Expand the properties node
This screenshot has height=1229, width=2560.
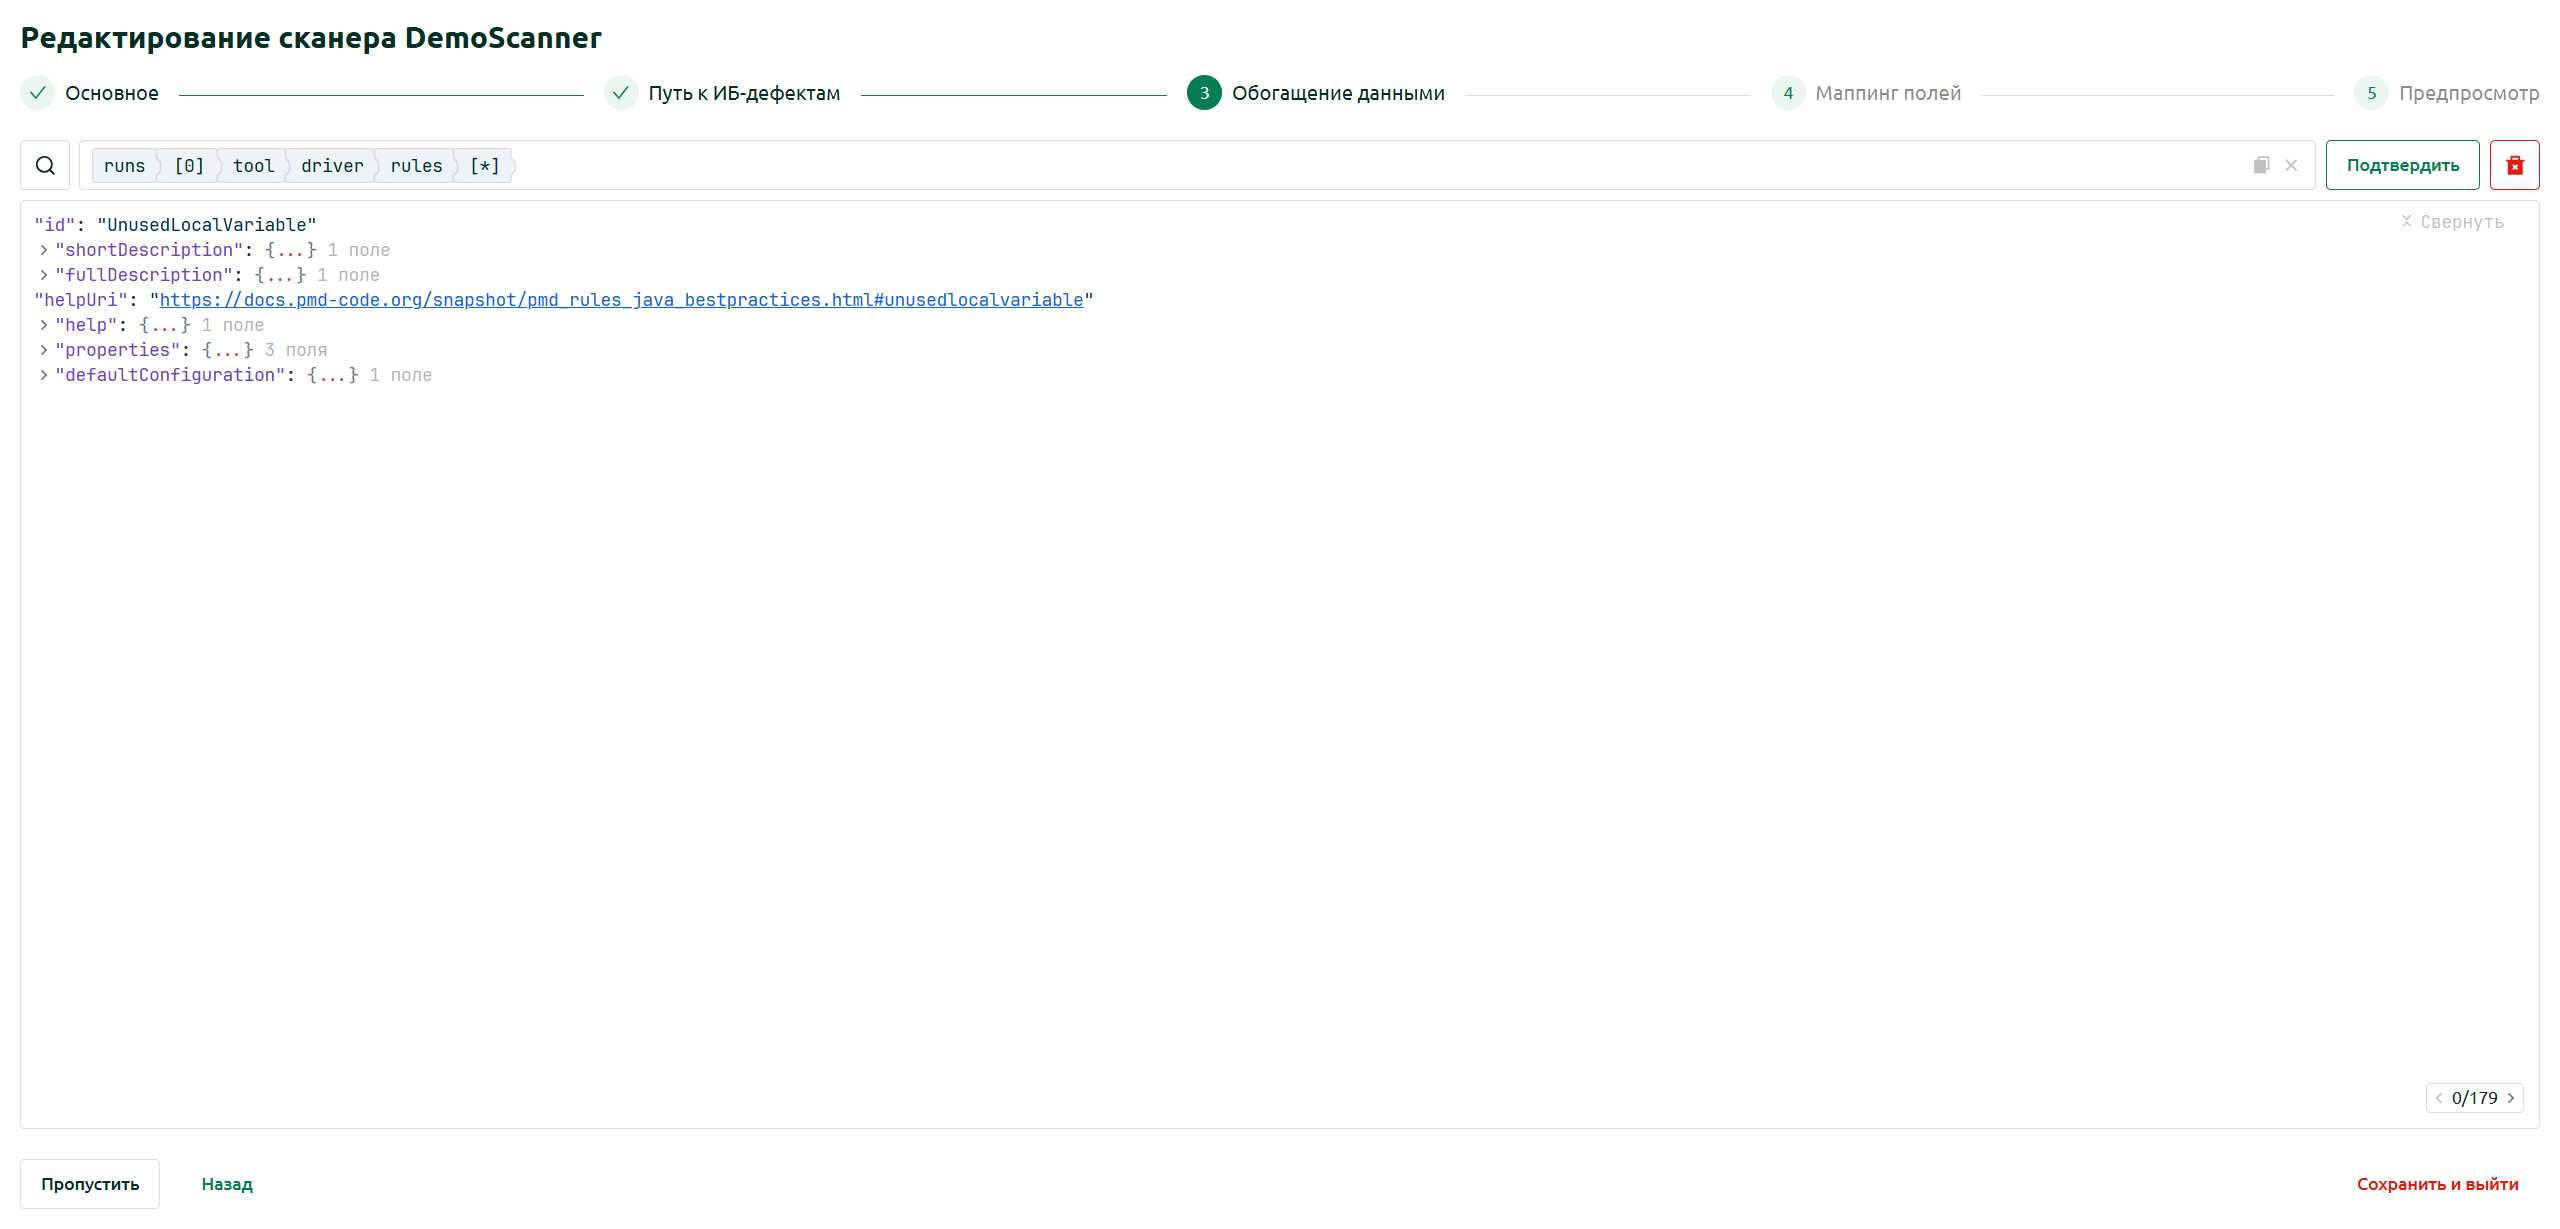click(x=44, y=350)
